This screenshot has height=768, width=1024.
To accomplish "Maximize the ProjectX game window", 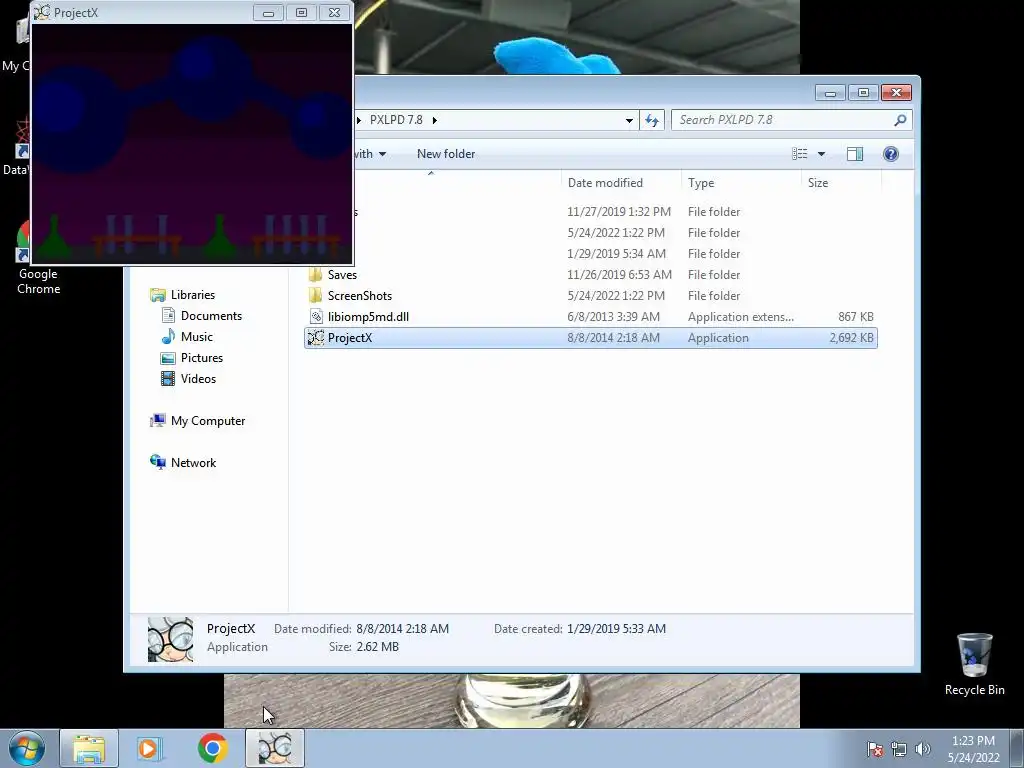I will coord(301,13).
